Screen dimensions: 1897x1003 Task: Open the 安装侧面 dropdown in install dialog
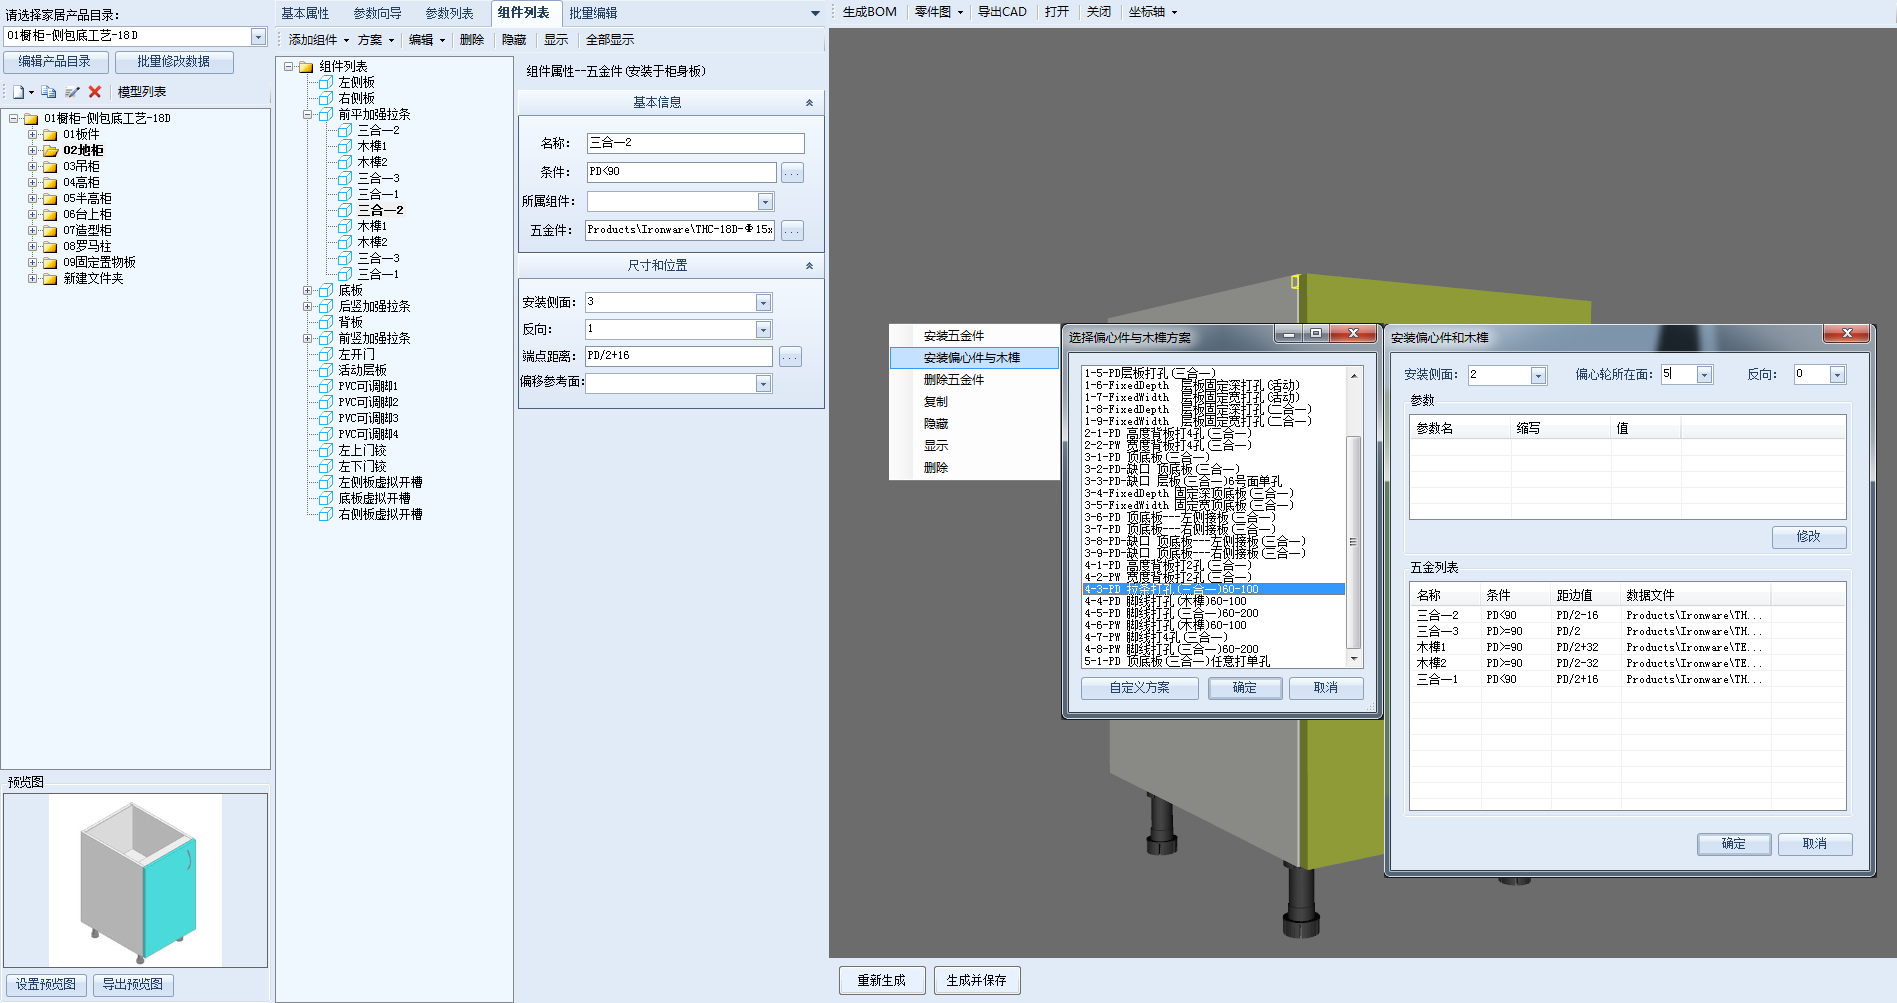(1538, 376)
